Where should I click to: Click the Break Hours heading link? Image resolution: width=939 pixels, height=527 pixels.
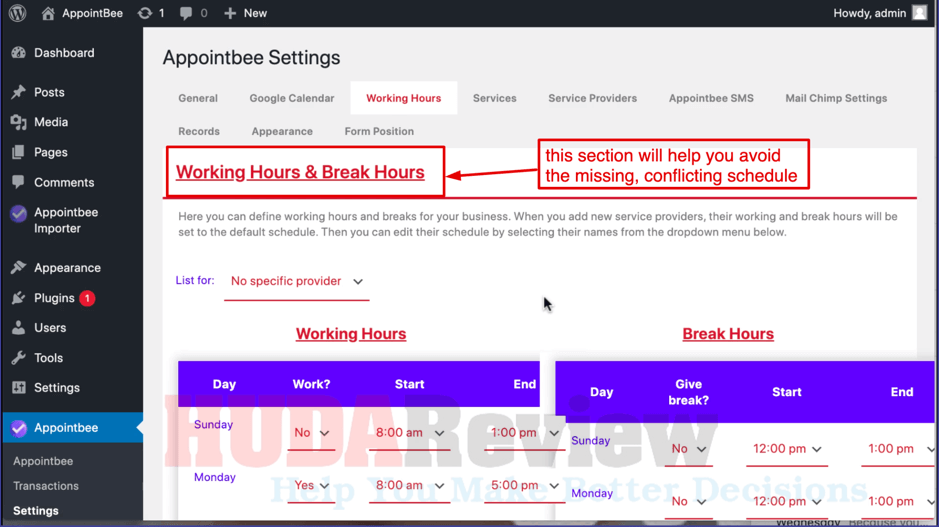(x=728, y=334)
